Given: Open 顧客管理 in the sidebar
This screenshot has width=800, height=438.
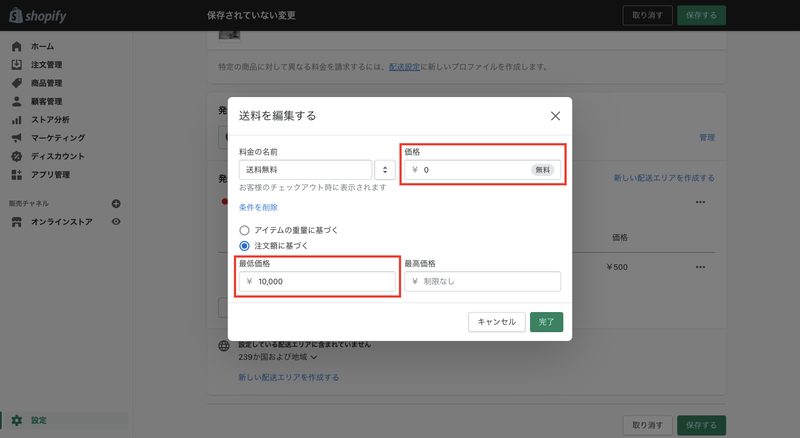Looking at the screenshot, I should pos(46,102).
